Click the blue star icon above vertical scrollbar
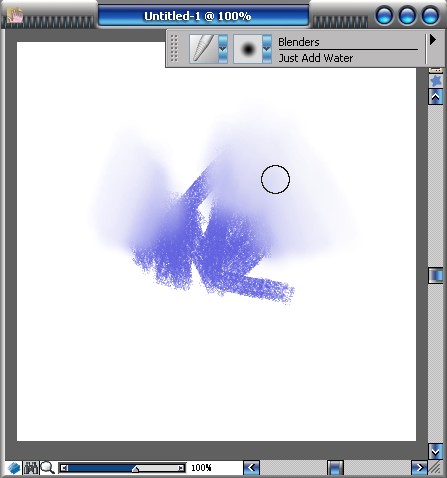This screenshot has height=478, width=447. (435, 81)
